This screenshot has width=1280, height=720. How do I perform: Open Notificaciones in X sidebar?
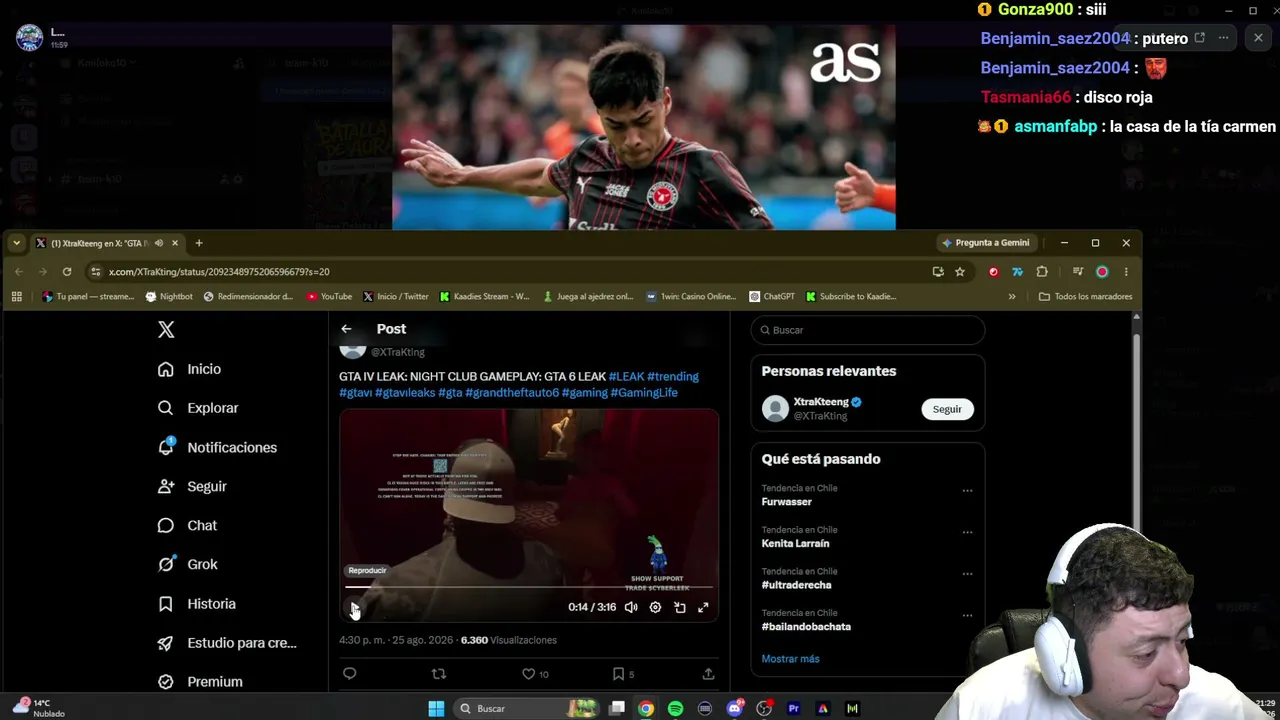point(217,447)
